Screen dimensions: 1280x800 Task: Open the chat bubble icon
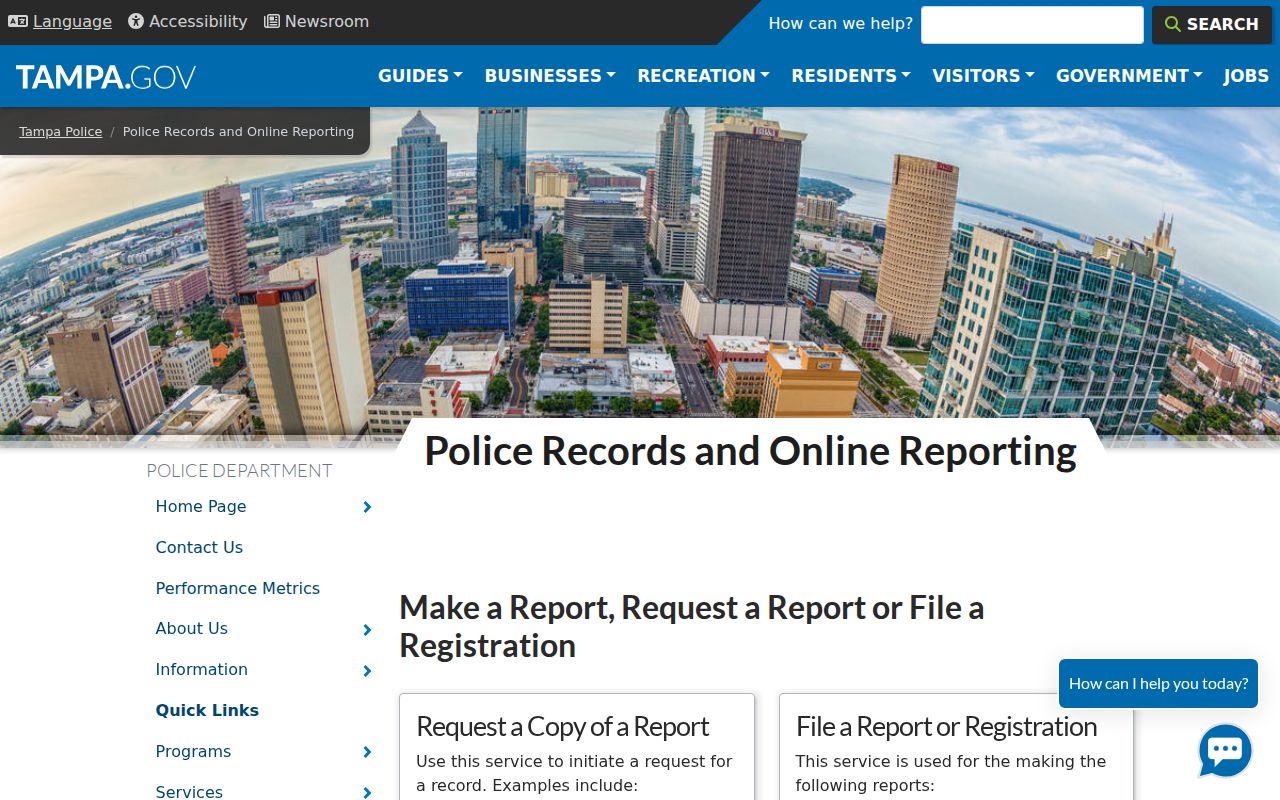click(1225, 750)
